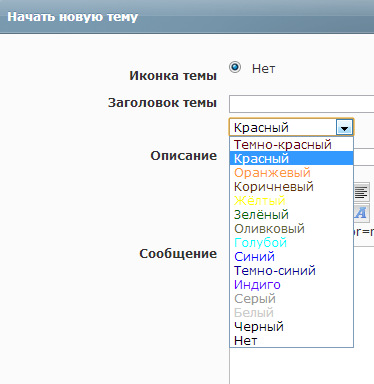Screen dimensions: 374x384
Task: Collapse the "Красный" color dropdown arrow
Action: tap(344, 127)
